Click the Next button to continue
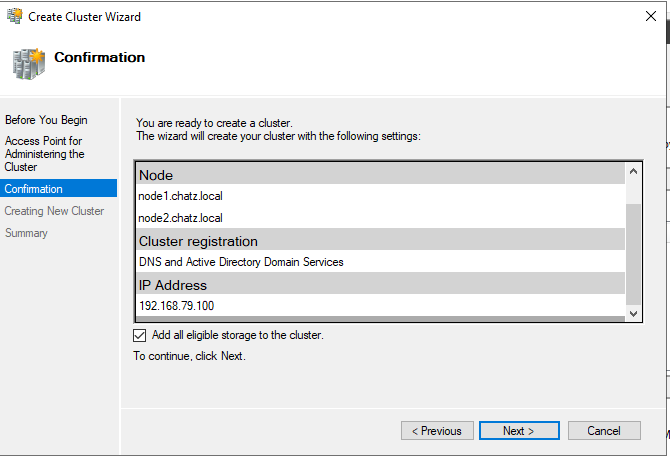This screenshot has width=670, height=457. click(519, 431)
